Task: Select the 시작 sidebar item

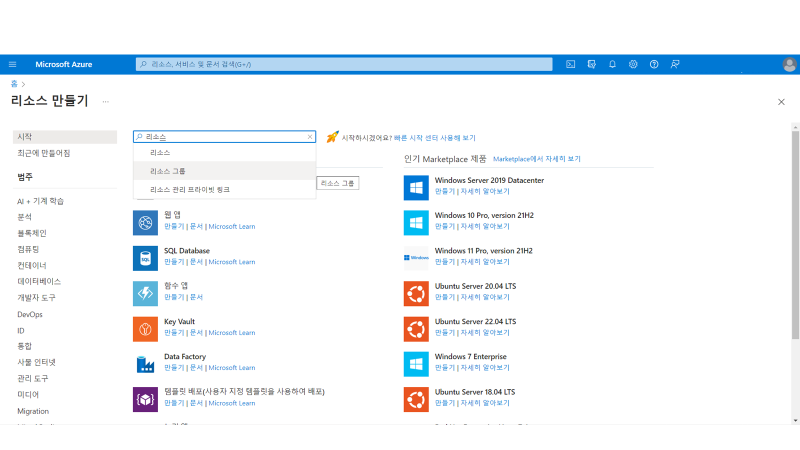Action: point(65,137)
